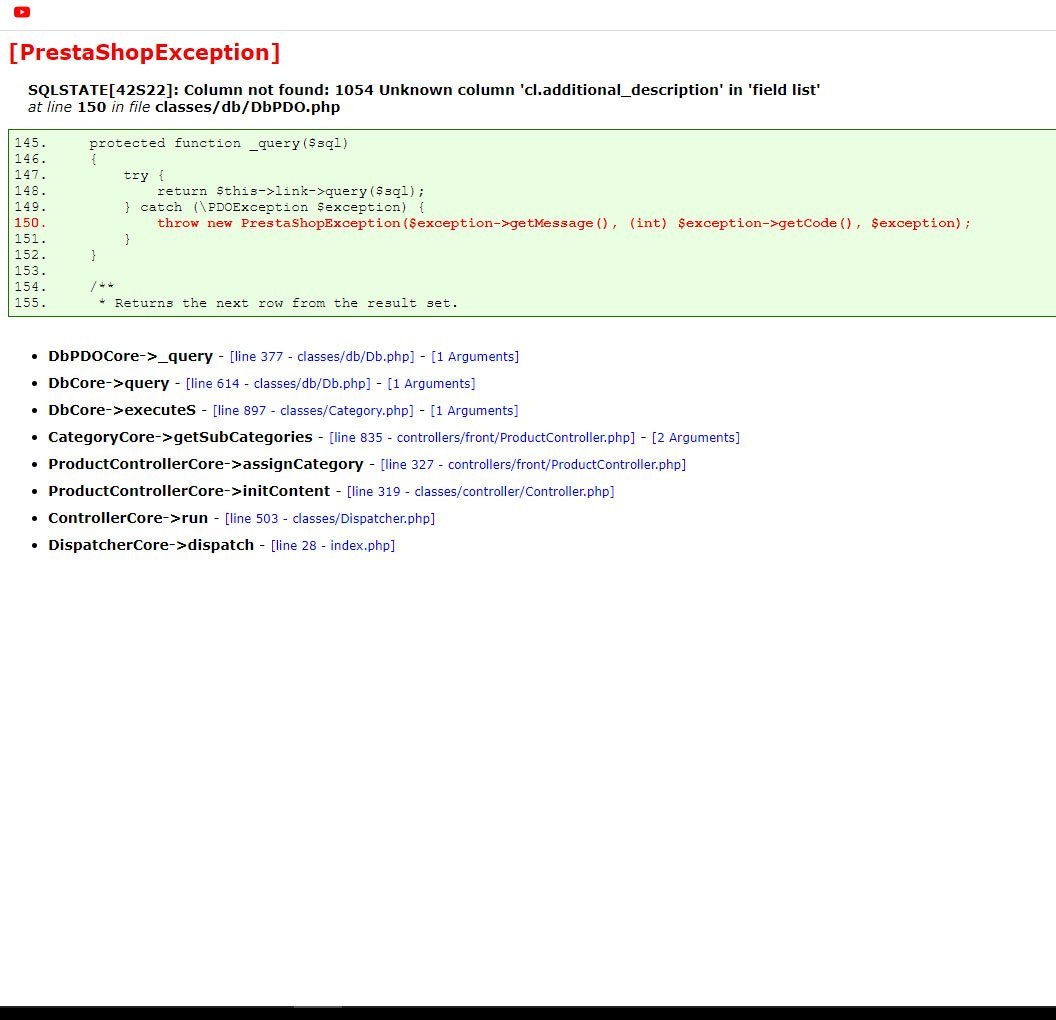
Task: Click CategoryCore->getSubCategories trace entry
Action: click(x=180, y=436)
